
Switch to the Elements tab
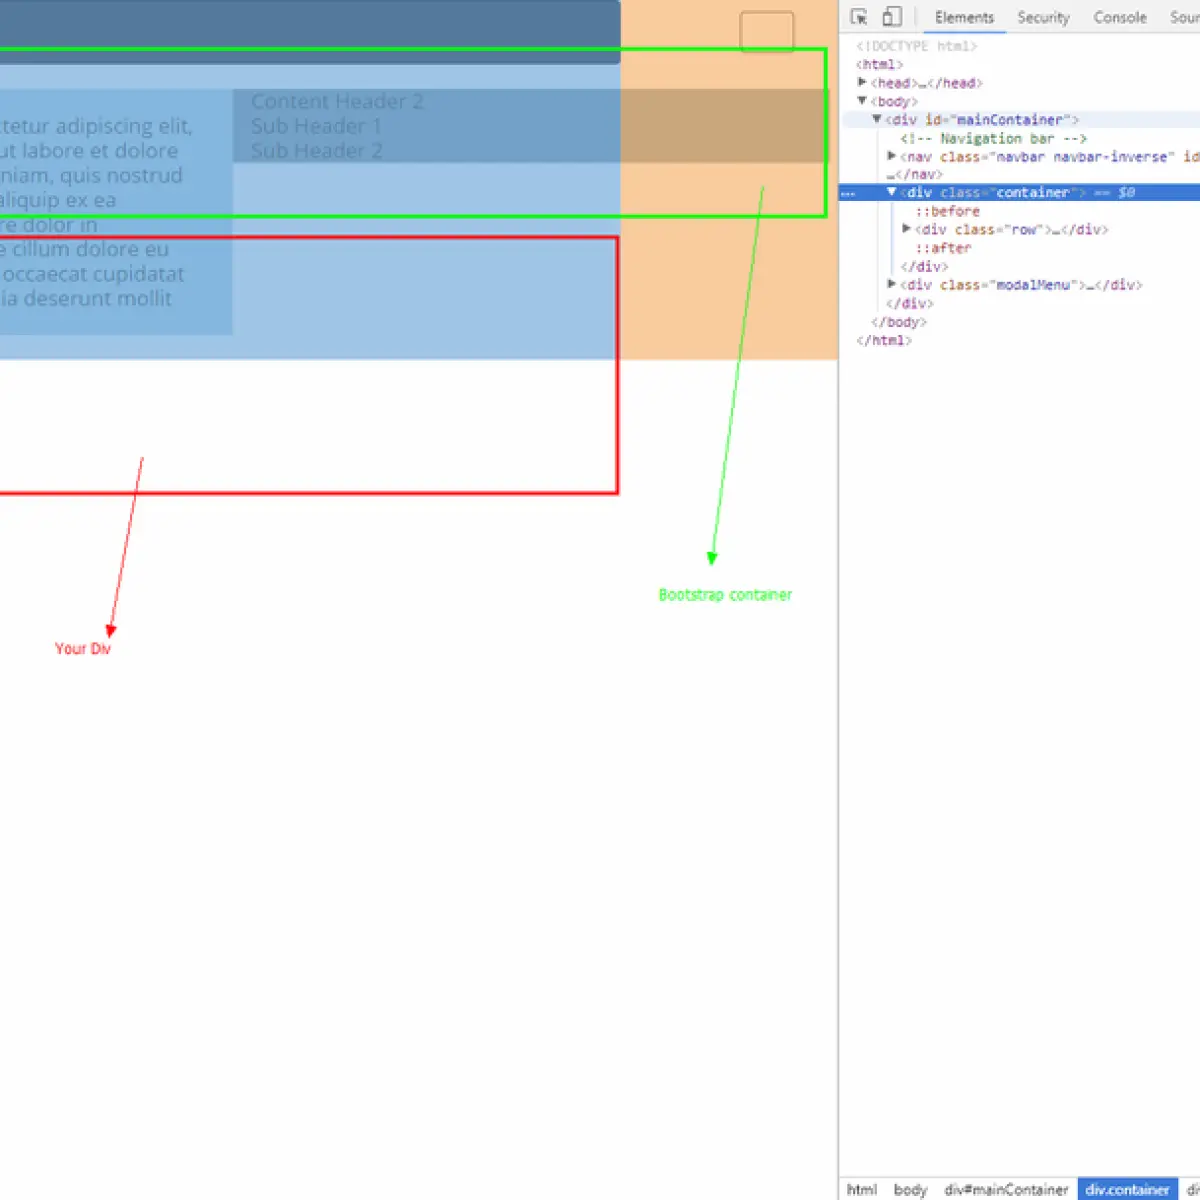[964, 17]
